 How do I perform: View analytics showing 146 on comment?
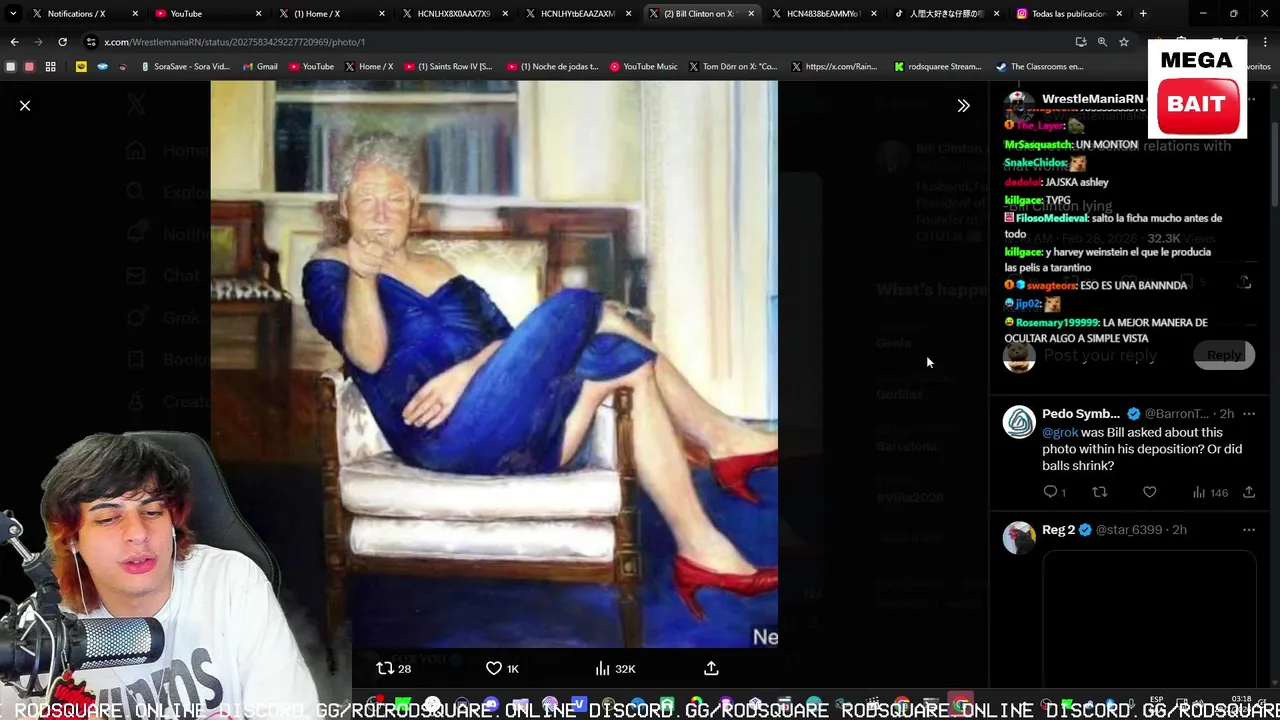click(x=1210, y=492)
